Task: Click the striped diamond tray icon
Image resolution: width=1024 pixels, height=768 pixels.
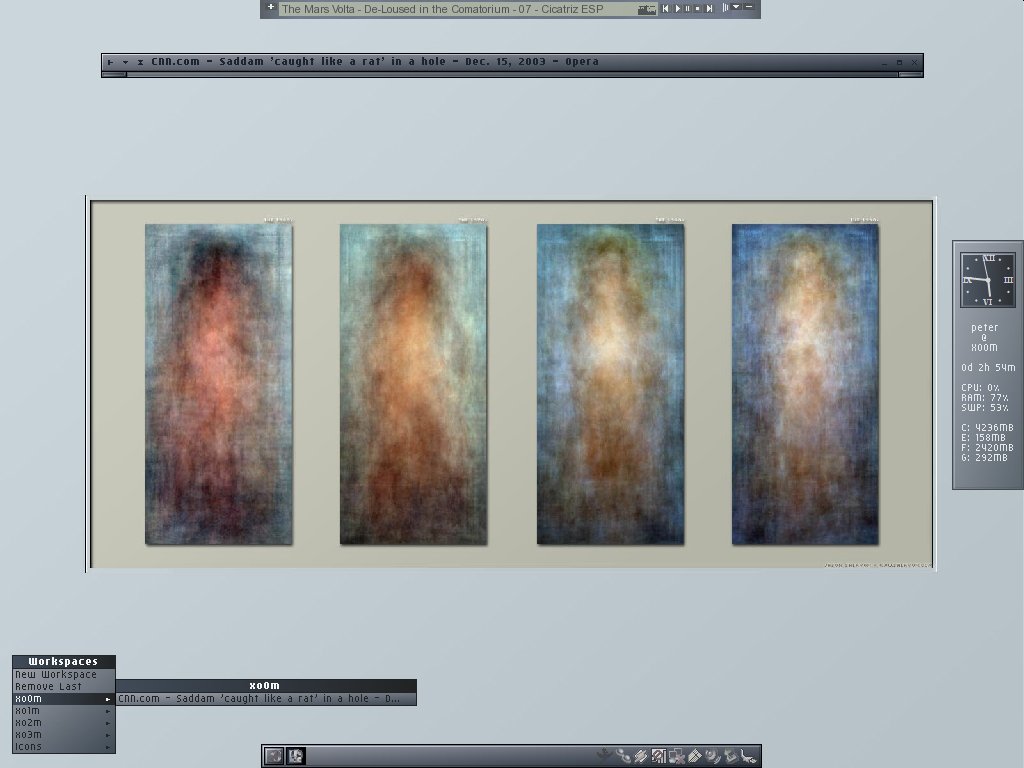Action: (695, 756)
